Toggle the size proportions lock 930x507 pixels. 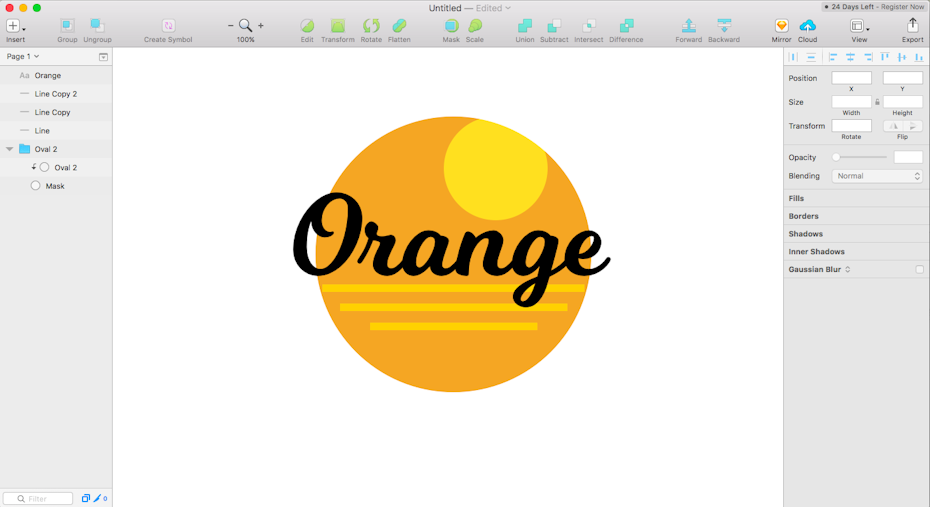[x=877, y=102]
